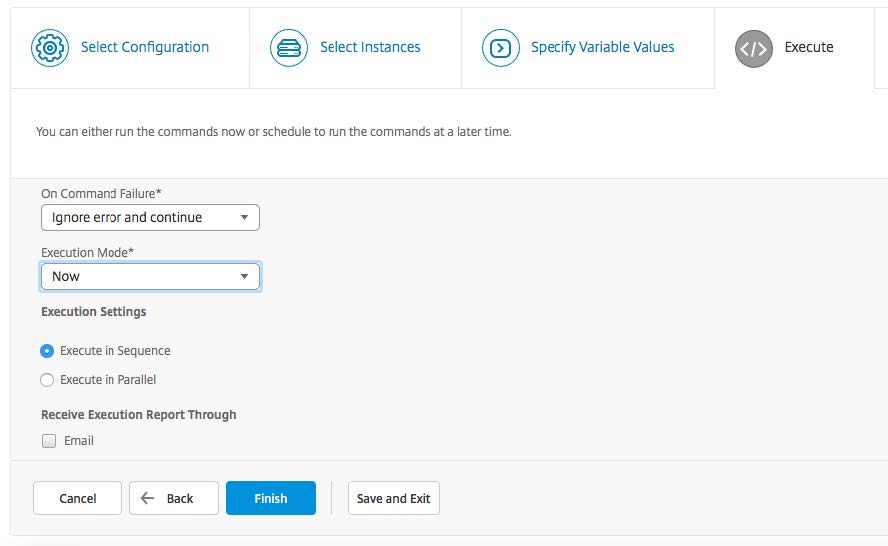Click the Specify Variable Values arrow icon
This screenshot has width=888, height=546.
pos(501,48)
